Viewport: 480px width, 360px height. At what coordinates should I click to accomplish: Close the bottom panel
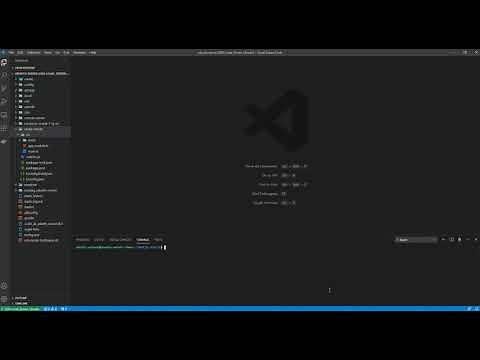pos(476,239)
